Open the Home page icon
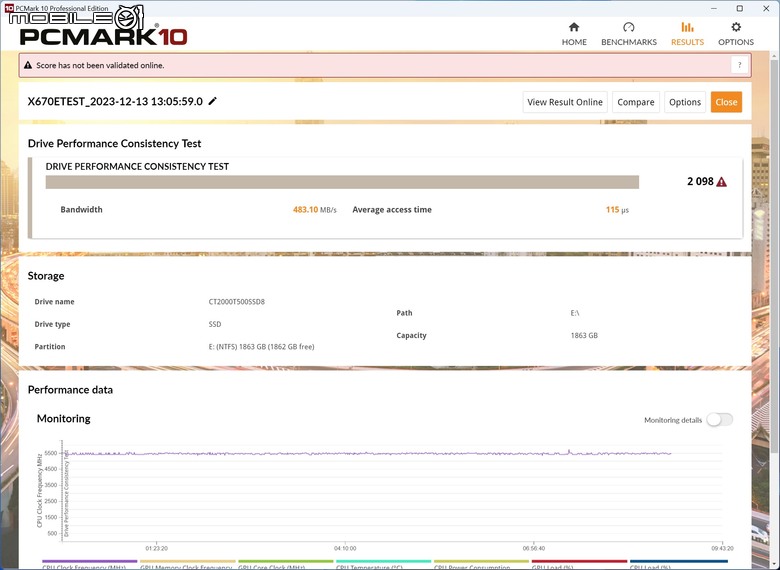This screenshot has width=780, height=570. [574, 27]
